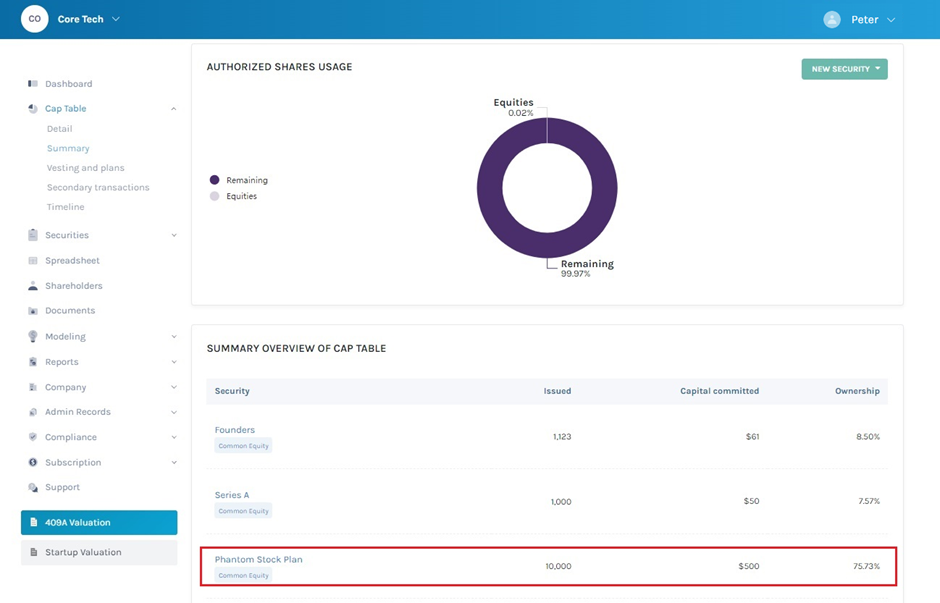Open the New Security dropdown button
The width and height of the screenshot is (940, 603).
pos(844,69)
